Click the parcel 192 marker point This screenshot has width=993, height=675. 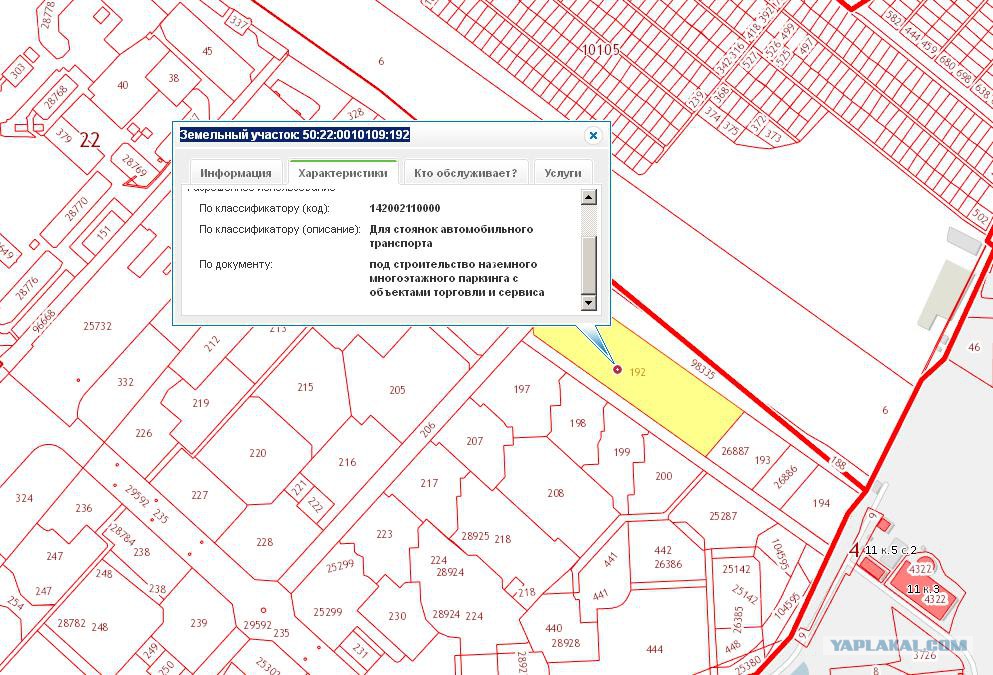coord(617,369)
